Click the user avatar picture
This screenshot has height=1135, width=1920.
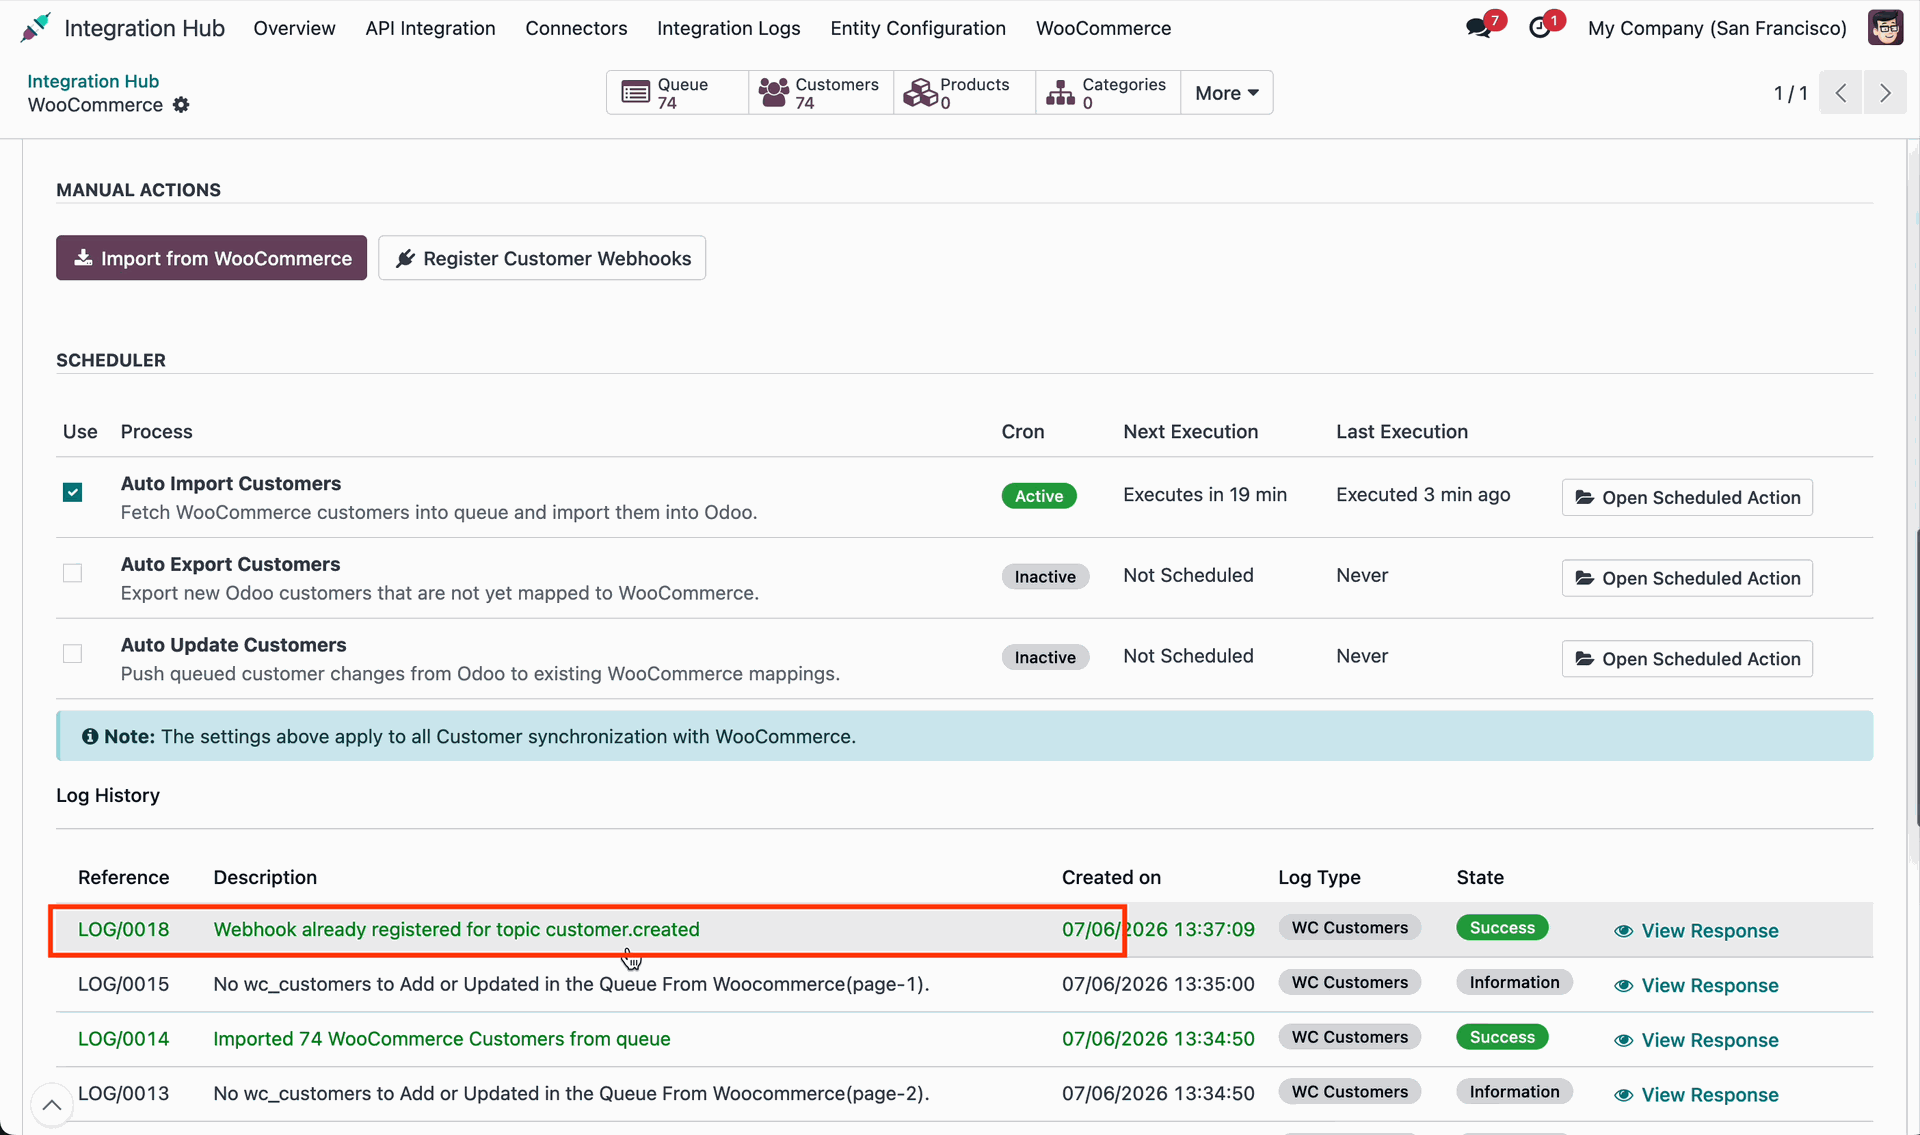click(x=1885, y=28)
